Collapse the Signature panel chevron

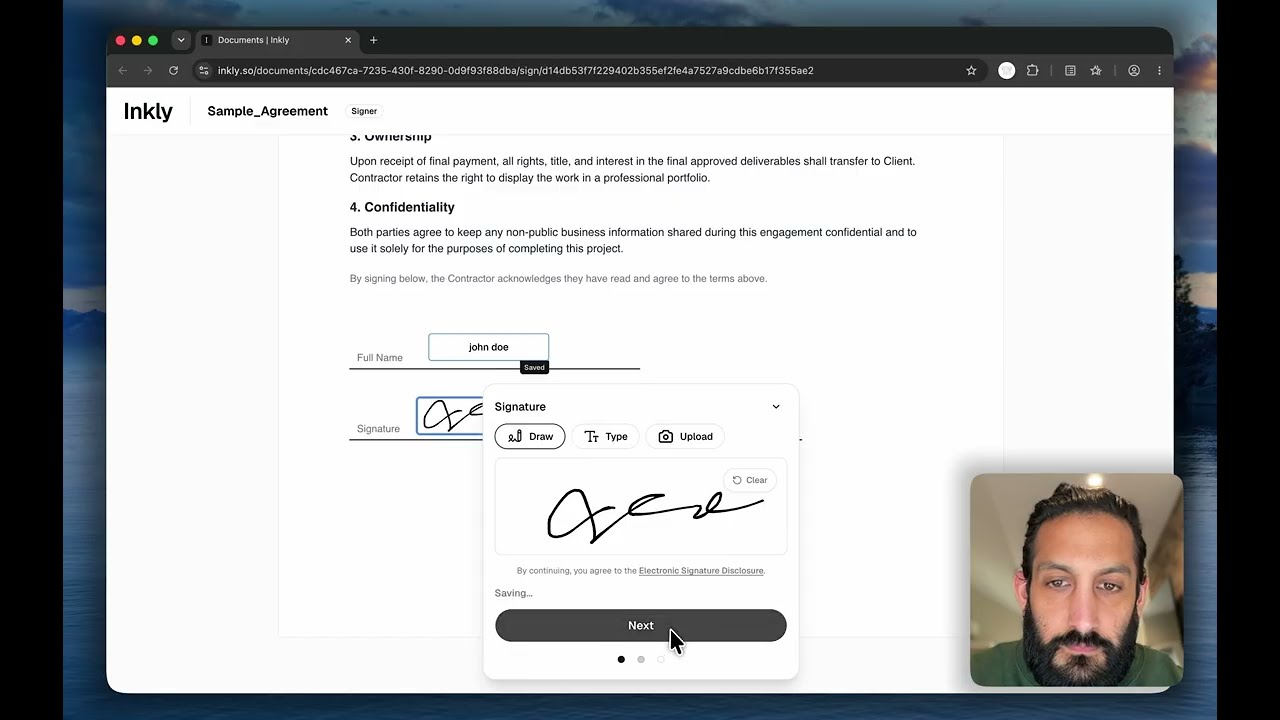776,407
